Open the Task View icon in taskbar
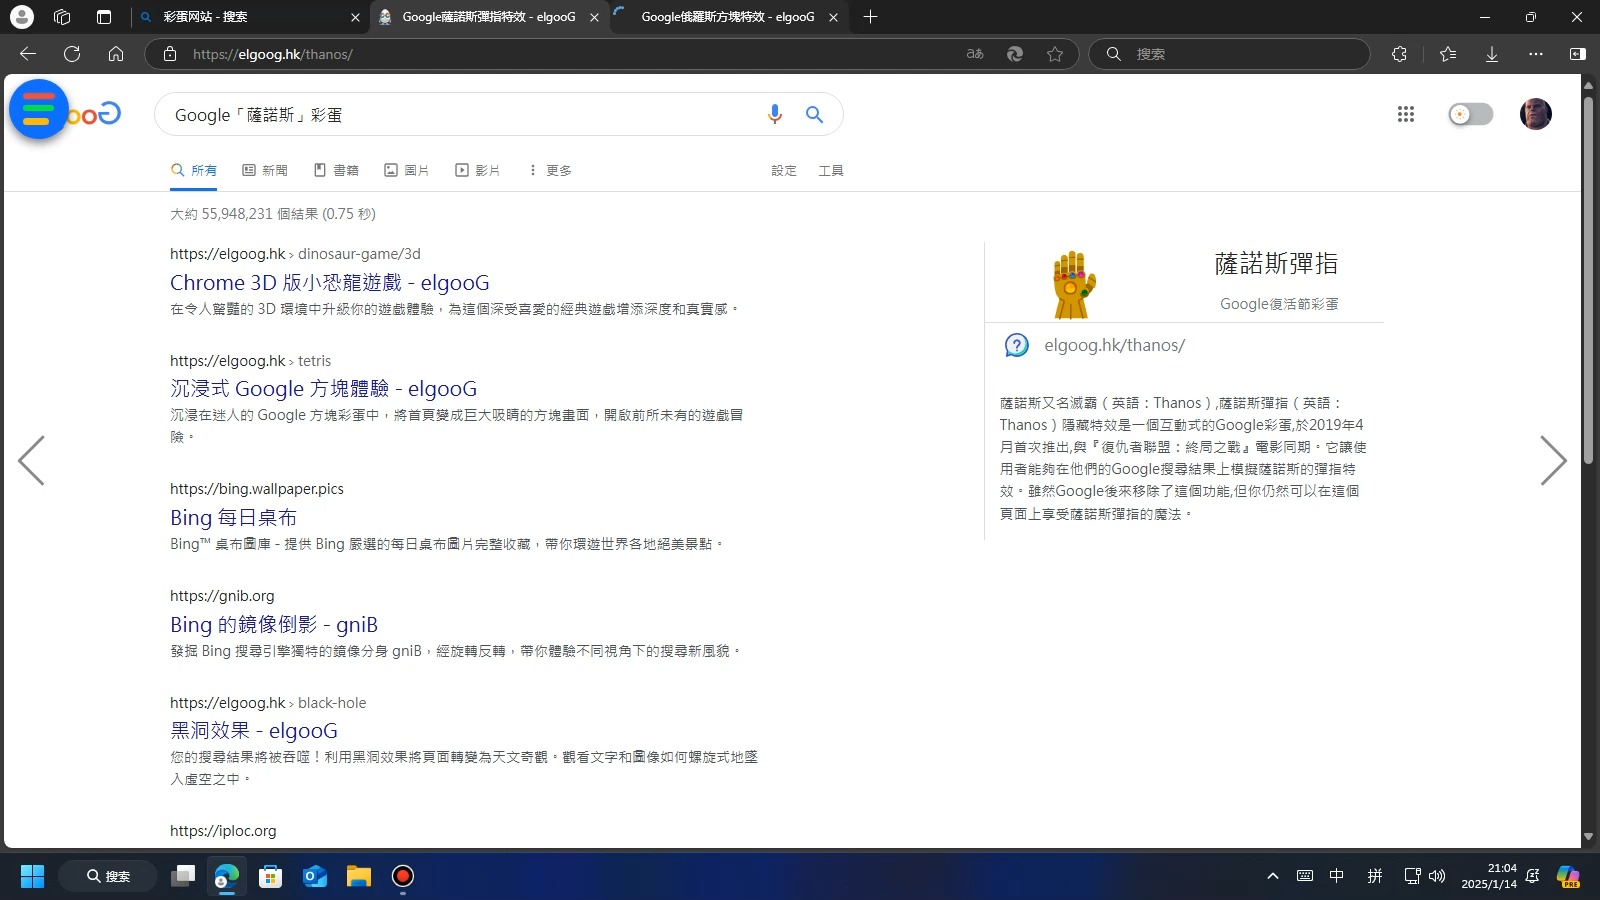1600x900 pixels. click(x=183, y=876)
